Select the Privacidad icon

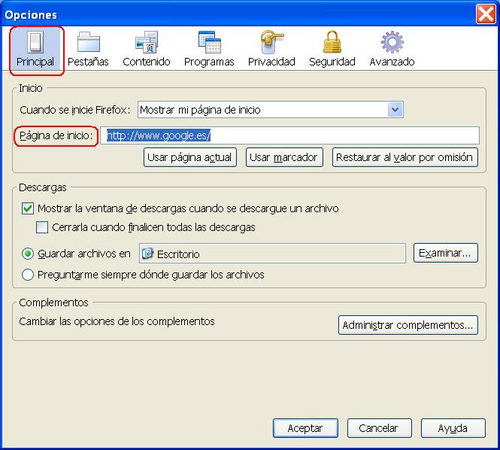coord(272,42)
